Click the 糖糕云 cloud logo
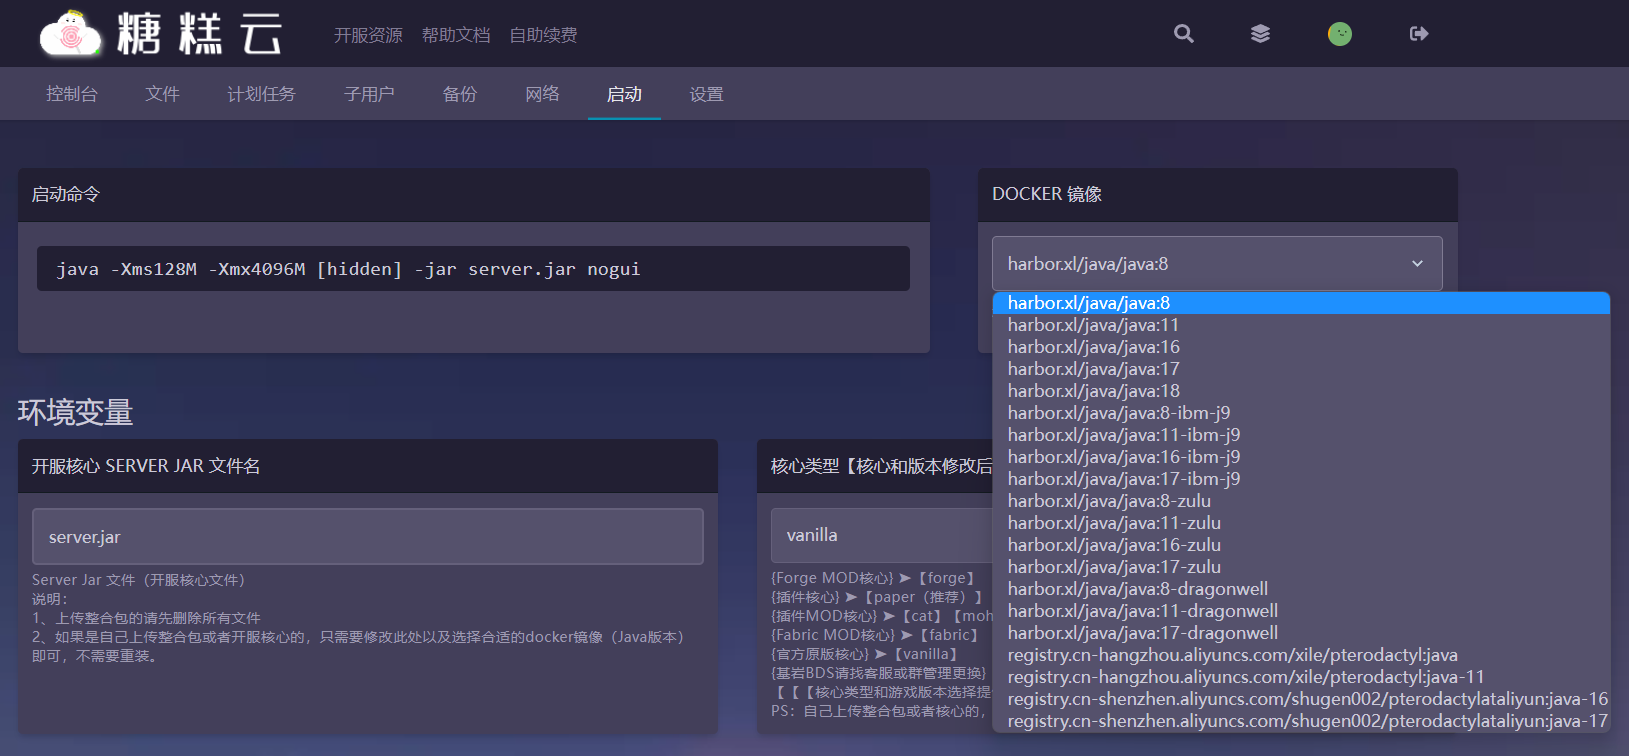 (x=71, y=35)
